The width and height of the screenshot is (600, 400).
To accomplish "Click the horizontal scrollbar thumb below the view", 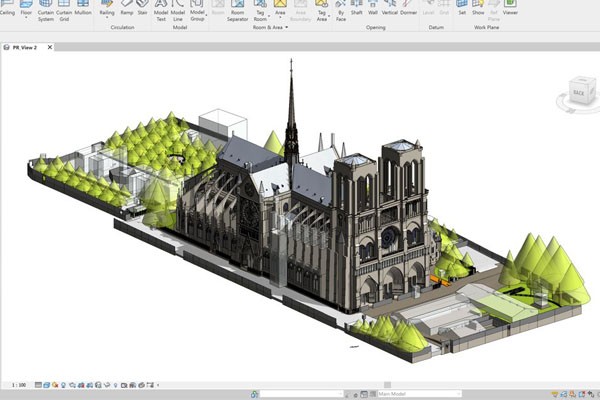I will pyautogui.click(x=388, y=385).
